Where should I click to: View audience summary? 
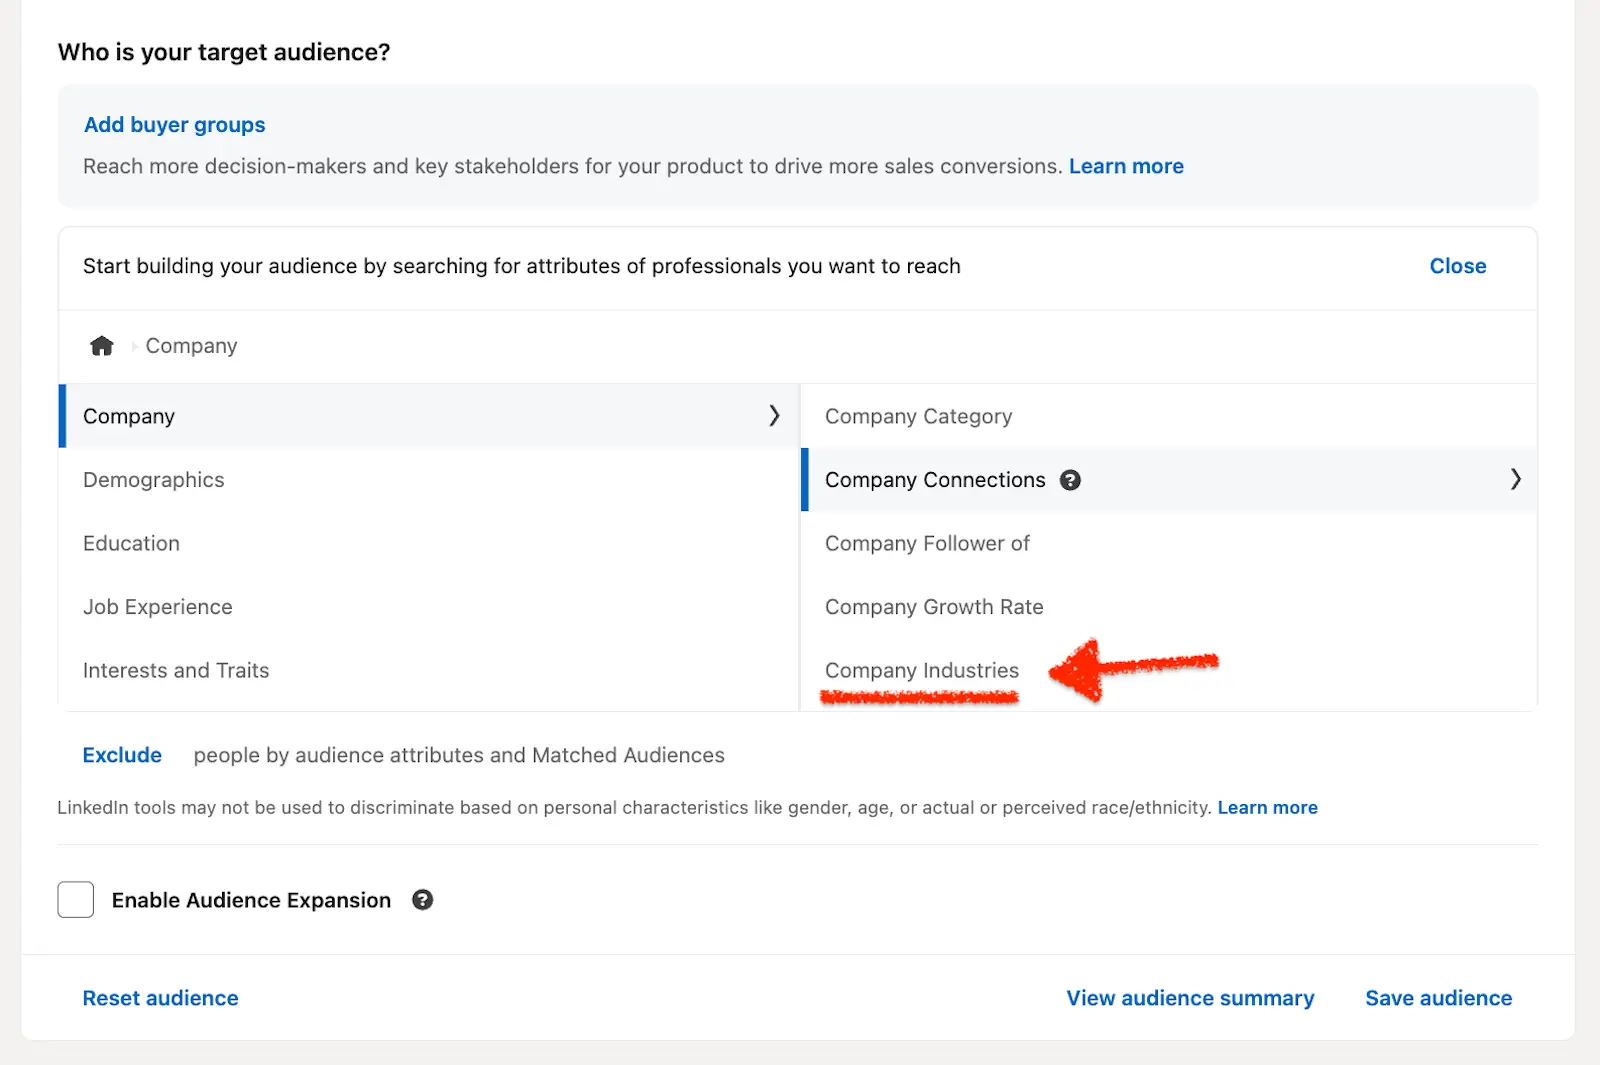pos(1190,998)
